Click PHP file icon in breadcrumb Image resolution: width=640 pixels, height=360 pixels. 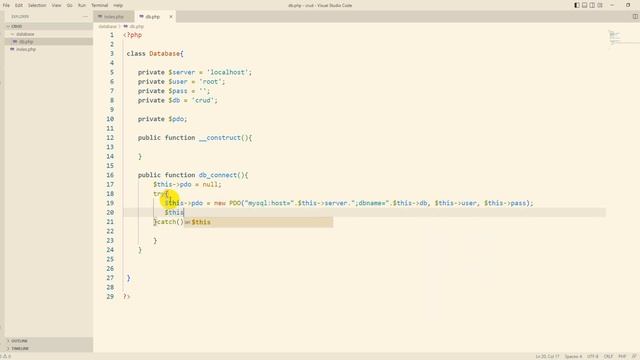point(126,27)
